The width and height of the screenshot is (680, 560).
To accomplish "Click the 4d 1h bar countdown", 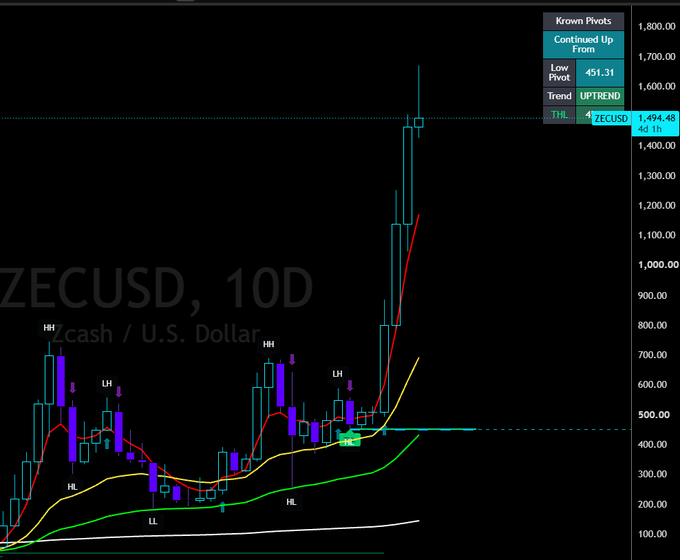I will [x=650, y=129].
